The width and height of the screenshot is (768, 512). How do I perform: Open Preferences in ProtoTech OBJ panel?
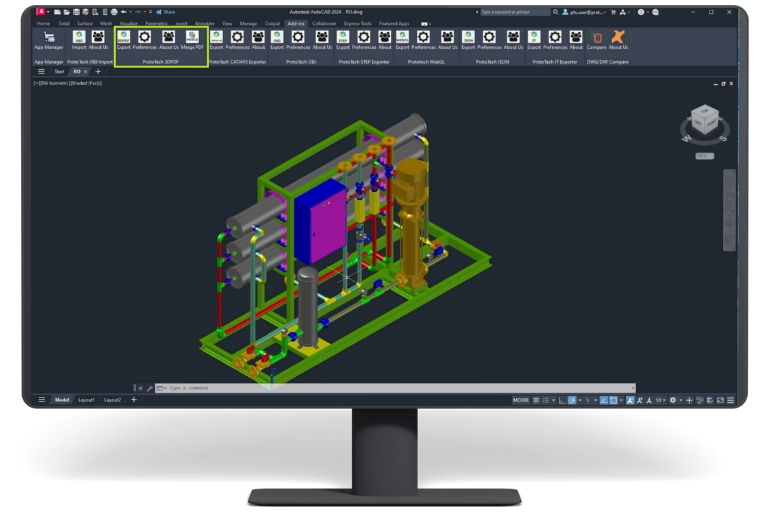pos(298,40)
